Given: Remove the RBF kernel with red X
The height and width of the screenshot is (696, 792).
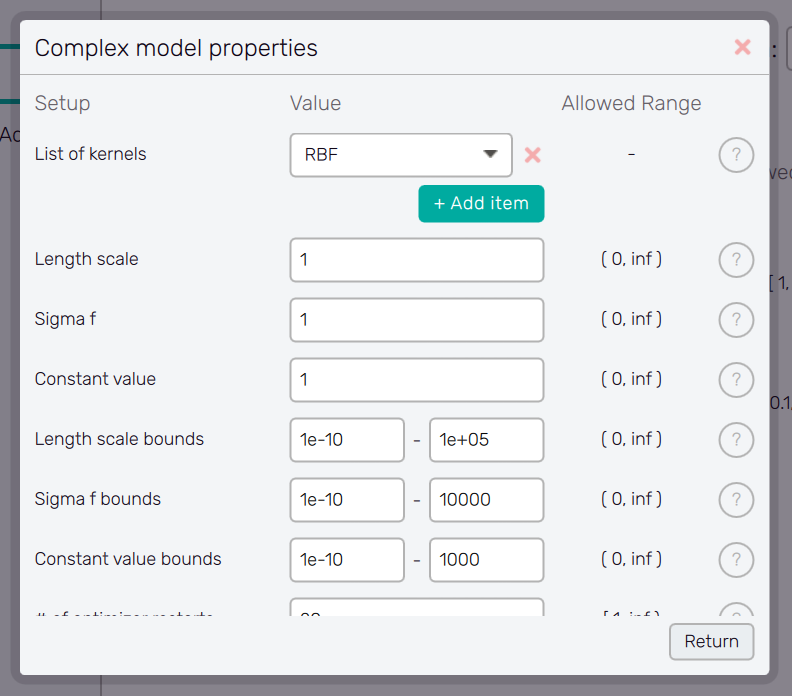Looking at the screenshot, I should (533, 155).
